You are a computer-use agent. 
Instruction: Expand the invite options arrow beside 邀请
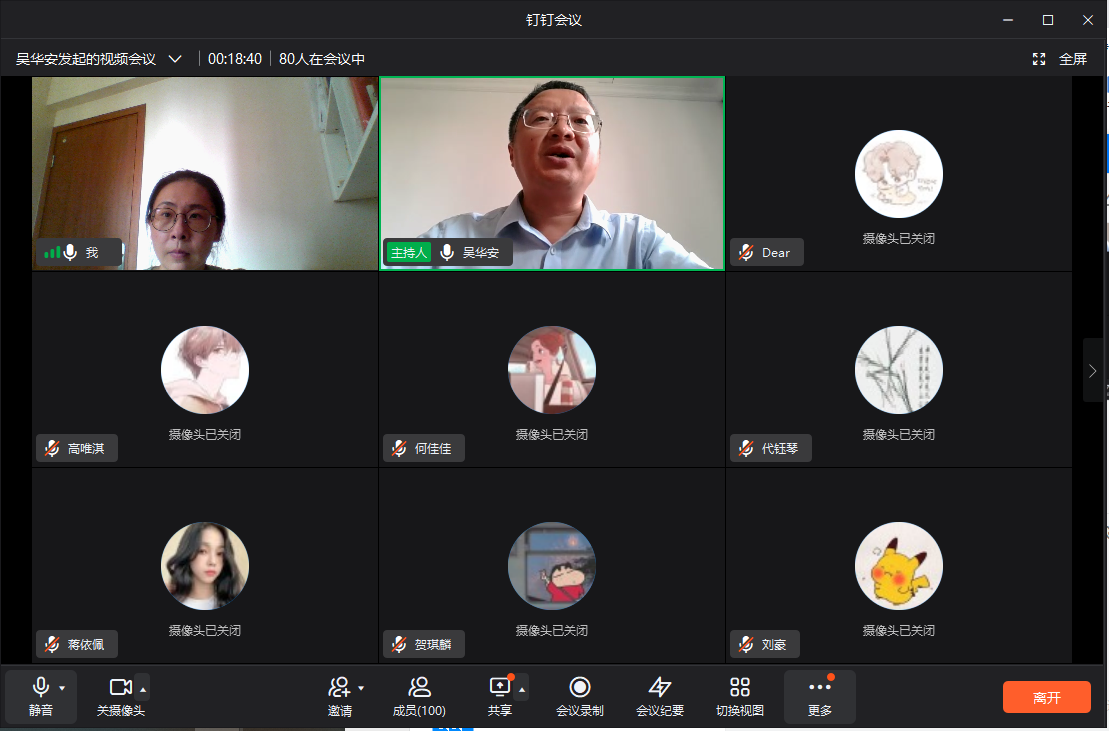(361, 688)
